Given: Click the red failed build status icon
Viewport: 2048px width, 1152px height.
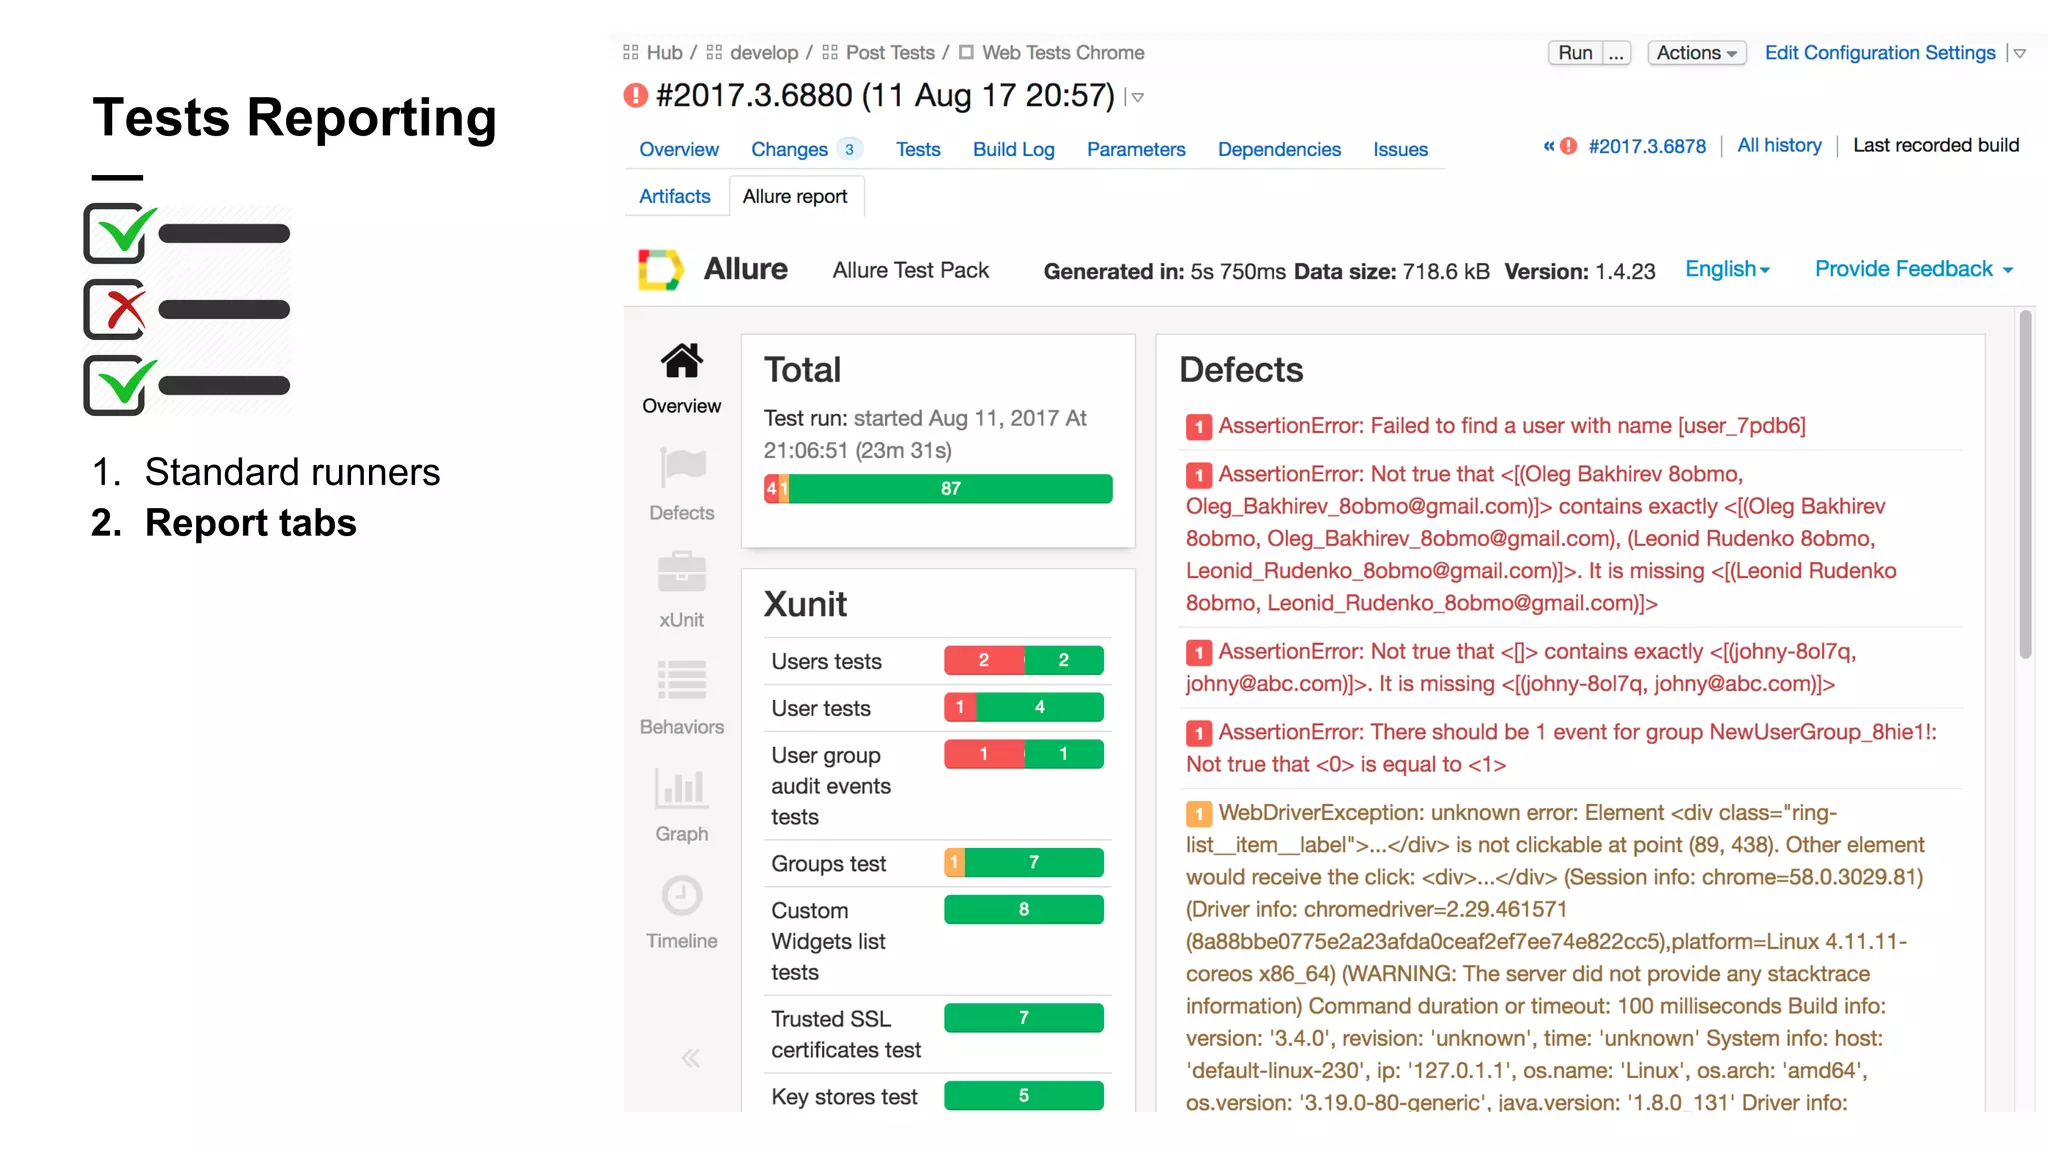Looking at the screenshot, I should point(635,95).
